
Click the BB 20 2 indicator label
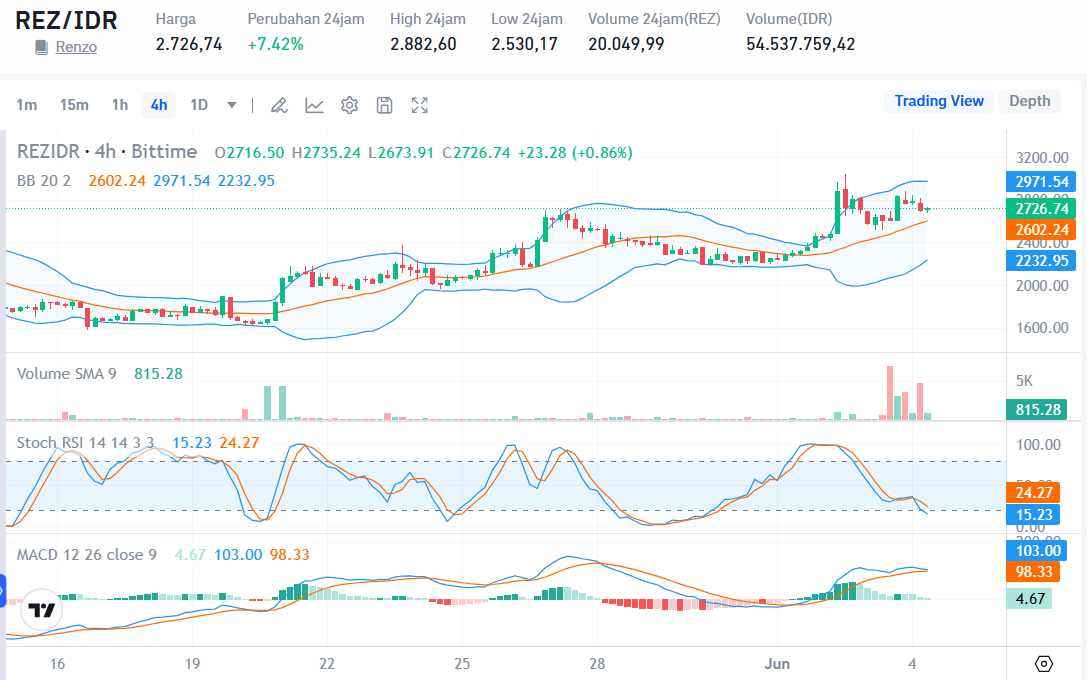[x=44, y=182]
